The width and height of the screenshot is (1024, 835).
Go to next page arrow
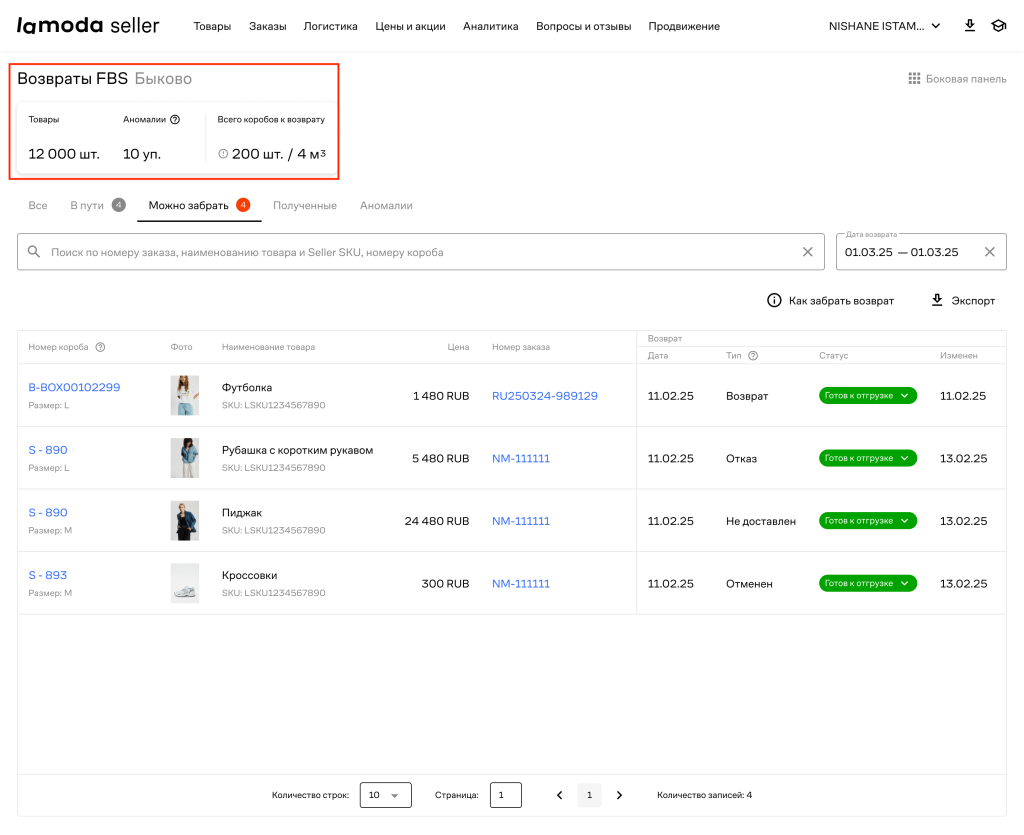[x=619, y=795]
